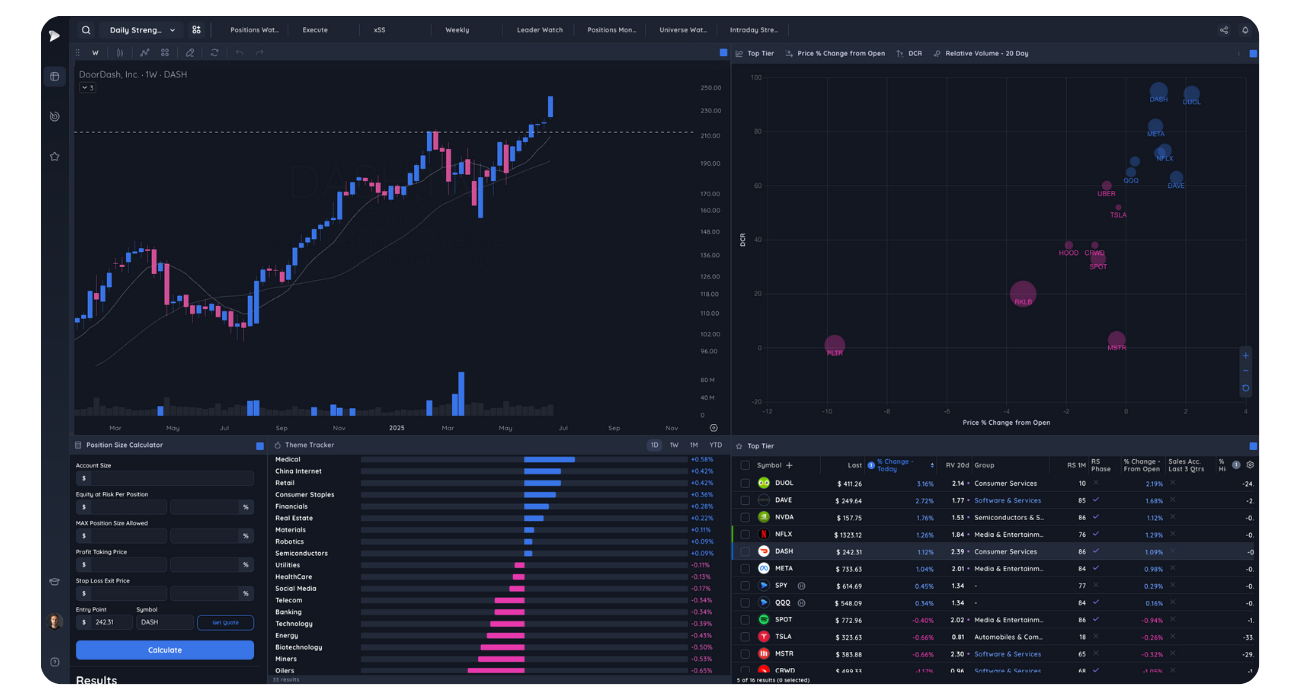The width and height of the screenshot is (1300, 700).
Task: Change the DCR Y axis selector
Action: coord(910,53)
